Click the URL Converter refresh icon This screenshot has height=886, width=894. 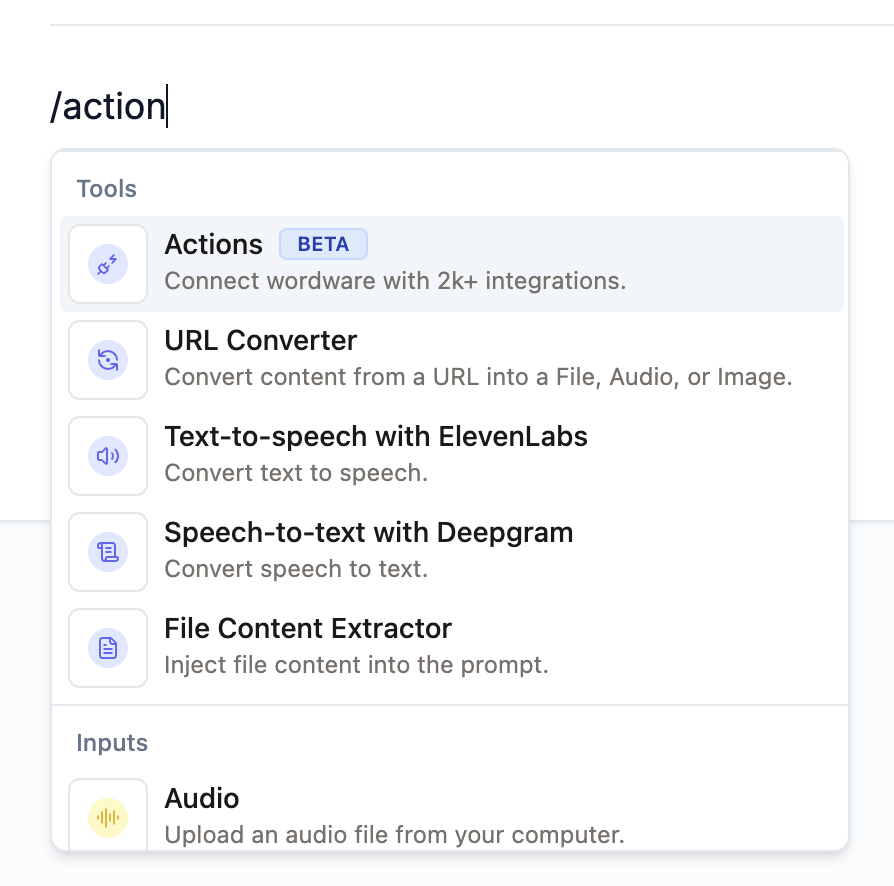pos(108,360)
